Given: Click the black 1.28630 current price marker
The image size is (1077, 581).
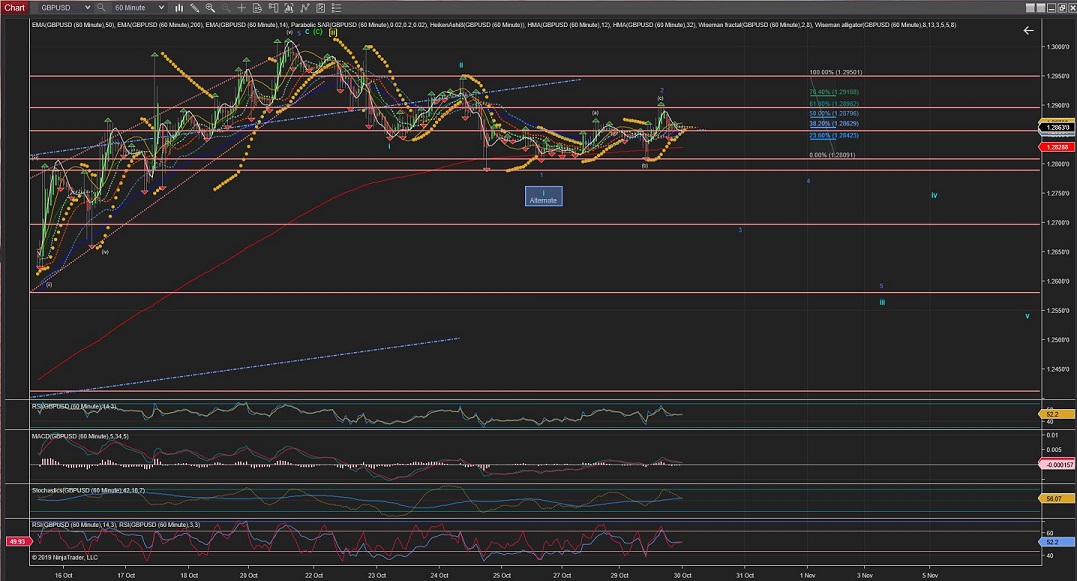Looking at the screenshot, I should tap(1057, 128).
